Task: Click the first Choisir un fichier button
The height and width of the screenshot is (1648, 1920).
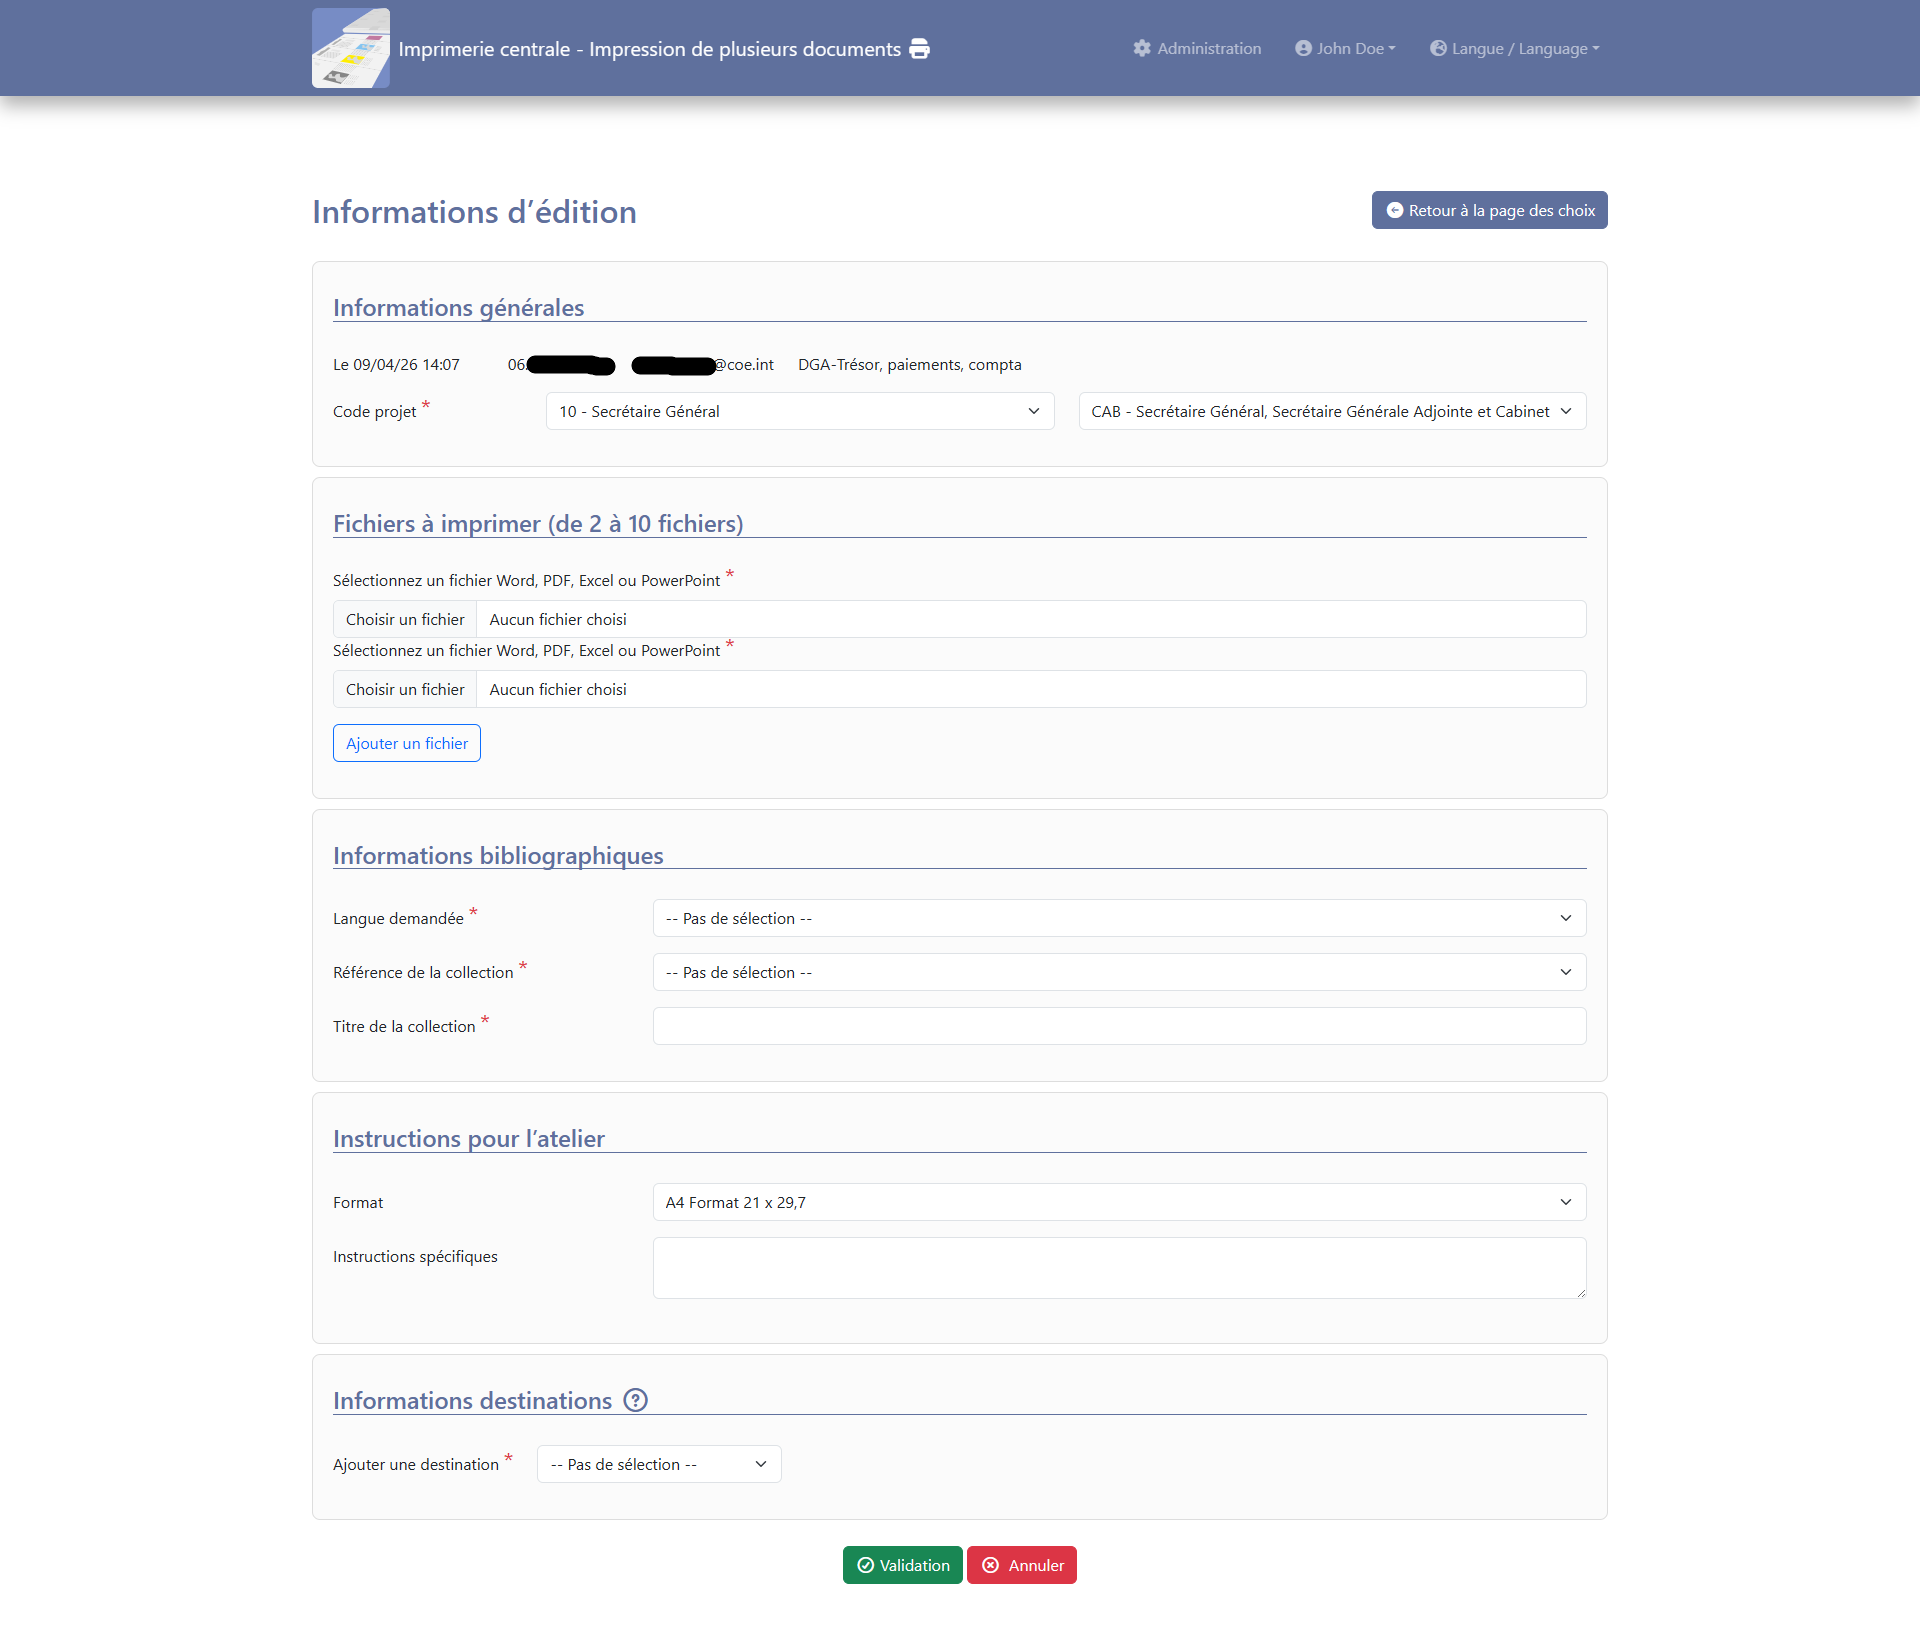Action: click(405, 619)
